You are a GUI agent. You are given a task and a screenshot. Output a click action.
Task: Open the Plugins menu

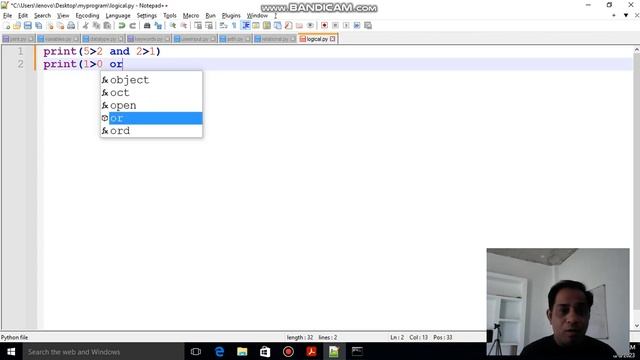click(x=231, y=16)
